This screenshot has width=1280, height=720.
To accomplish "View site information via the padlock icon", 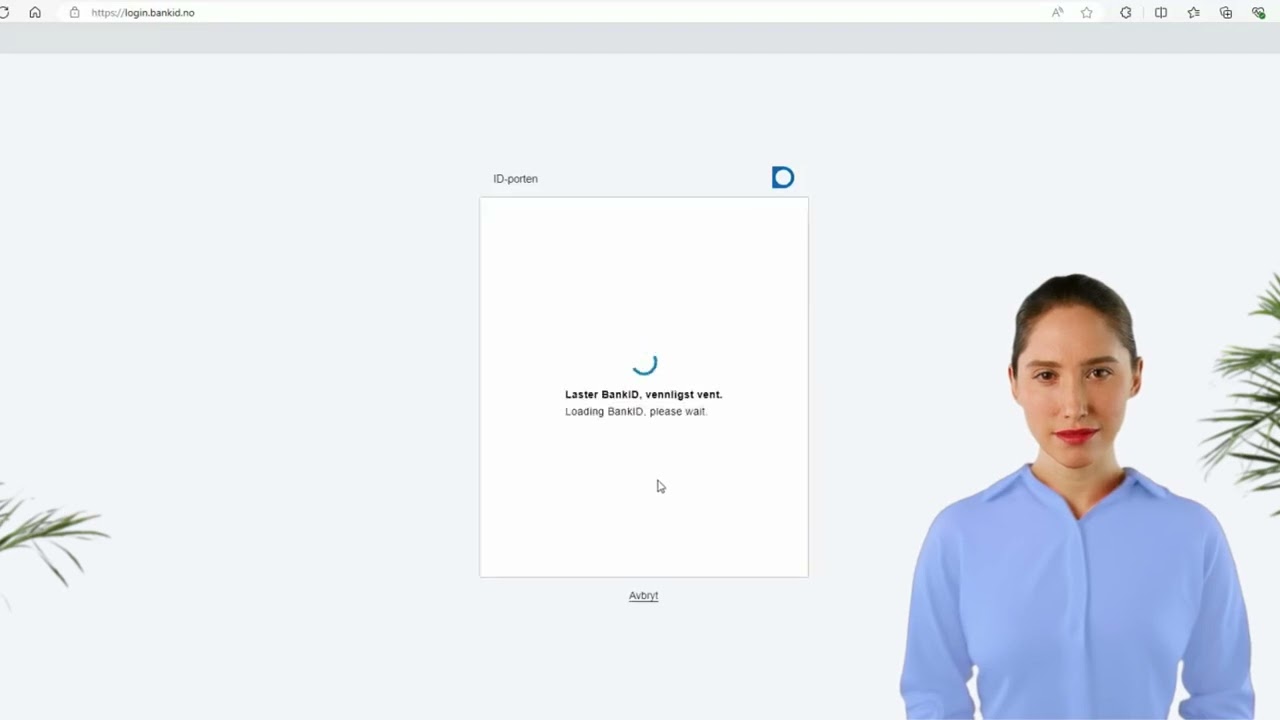I will pyautogui.click(x=74, y=12).
